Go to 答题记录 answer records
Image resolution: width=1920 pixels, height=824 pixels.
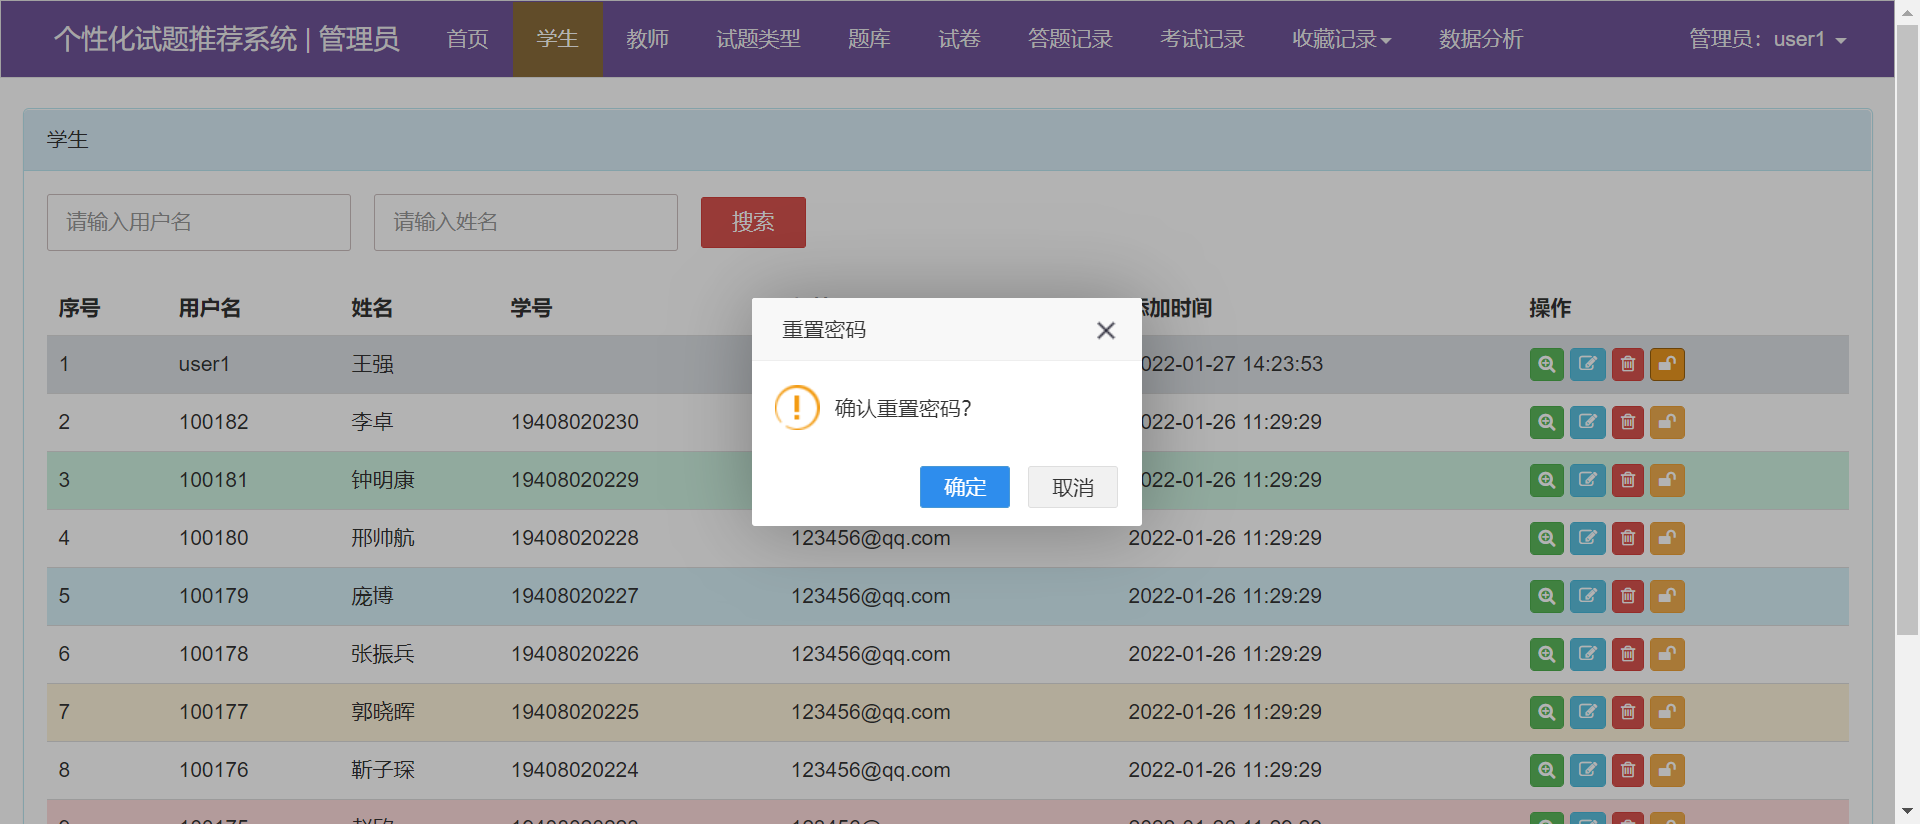pos(1071,39)
